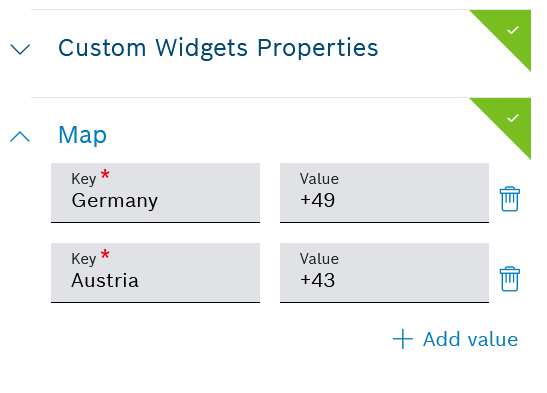
Task: Edit the +49 value field
Action: pyautogui.click(x=384, y=192)
